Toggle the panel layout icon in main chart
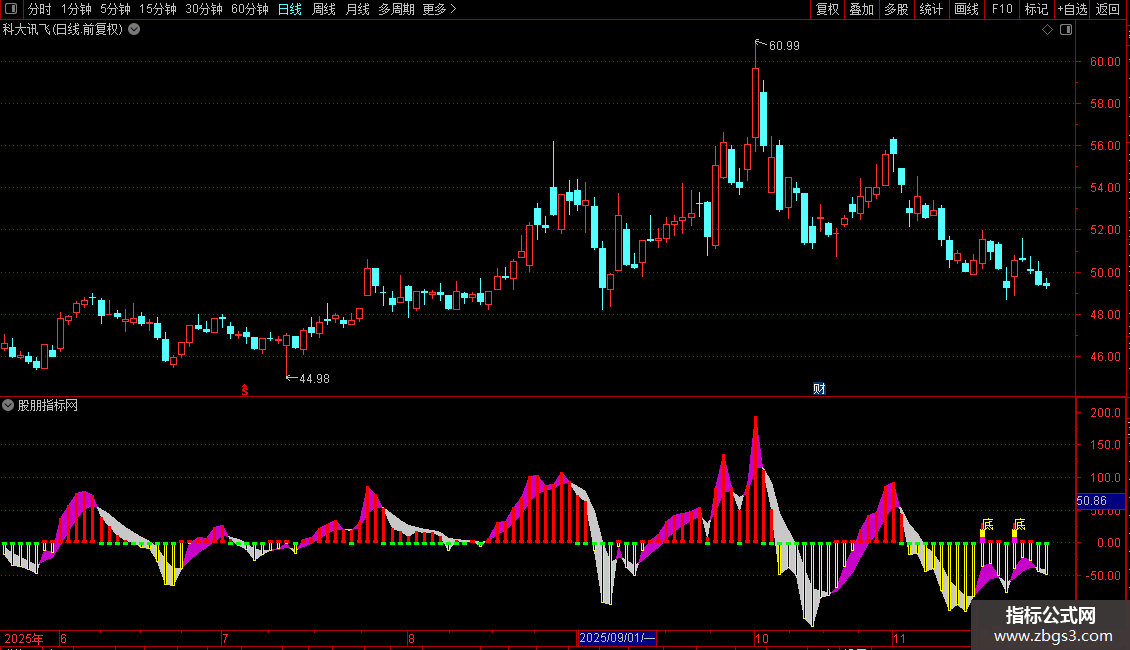 [1066, 30]
